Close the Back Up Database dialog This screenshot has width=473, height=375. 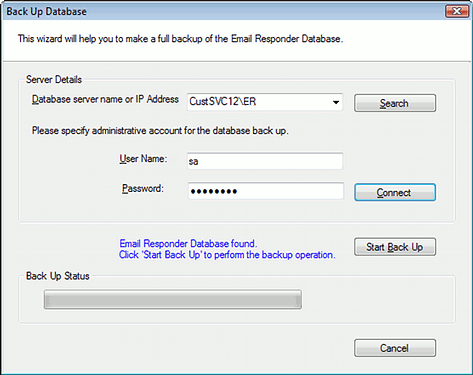coord(457,11)
